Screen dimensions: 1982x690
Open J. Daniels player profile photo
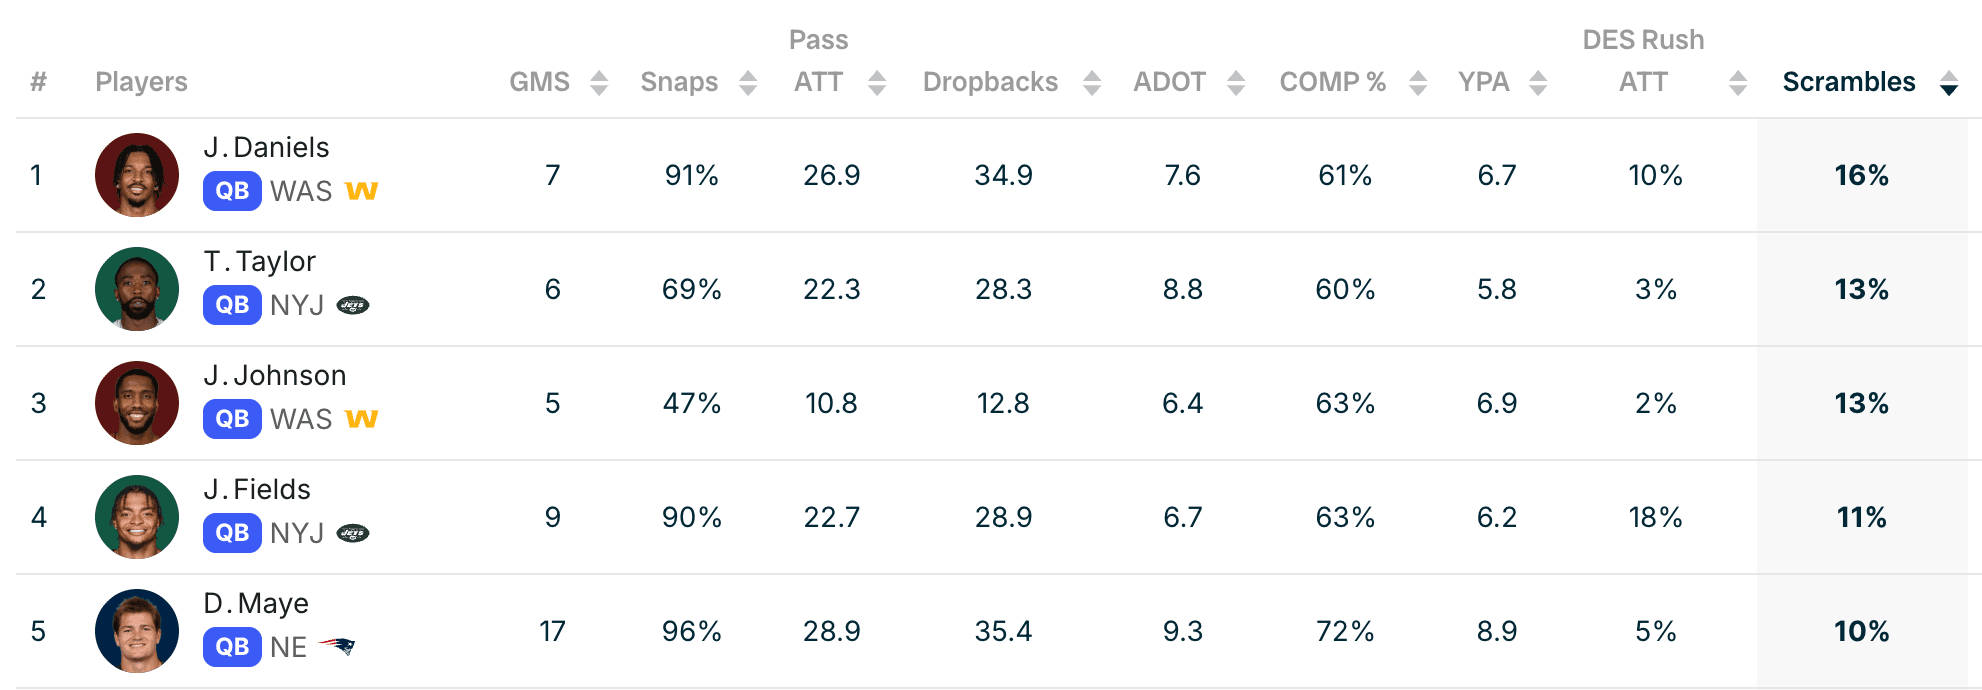[137, 175]
